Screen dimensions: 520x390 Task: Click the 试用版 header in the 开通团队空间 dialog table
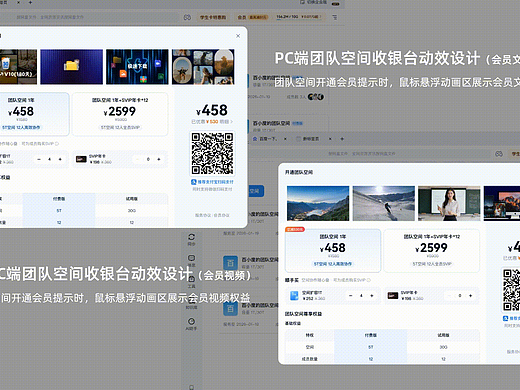point(443,335)
